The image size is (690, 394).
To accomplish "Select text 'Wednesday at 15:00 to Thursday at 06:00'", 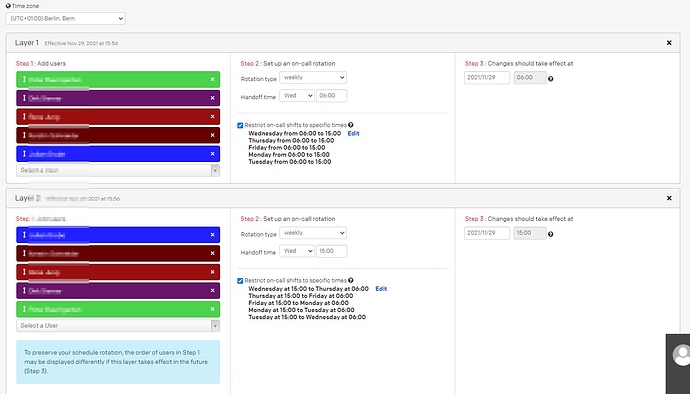I will (x=308, y=289).
